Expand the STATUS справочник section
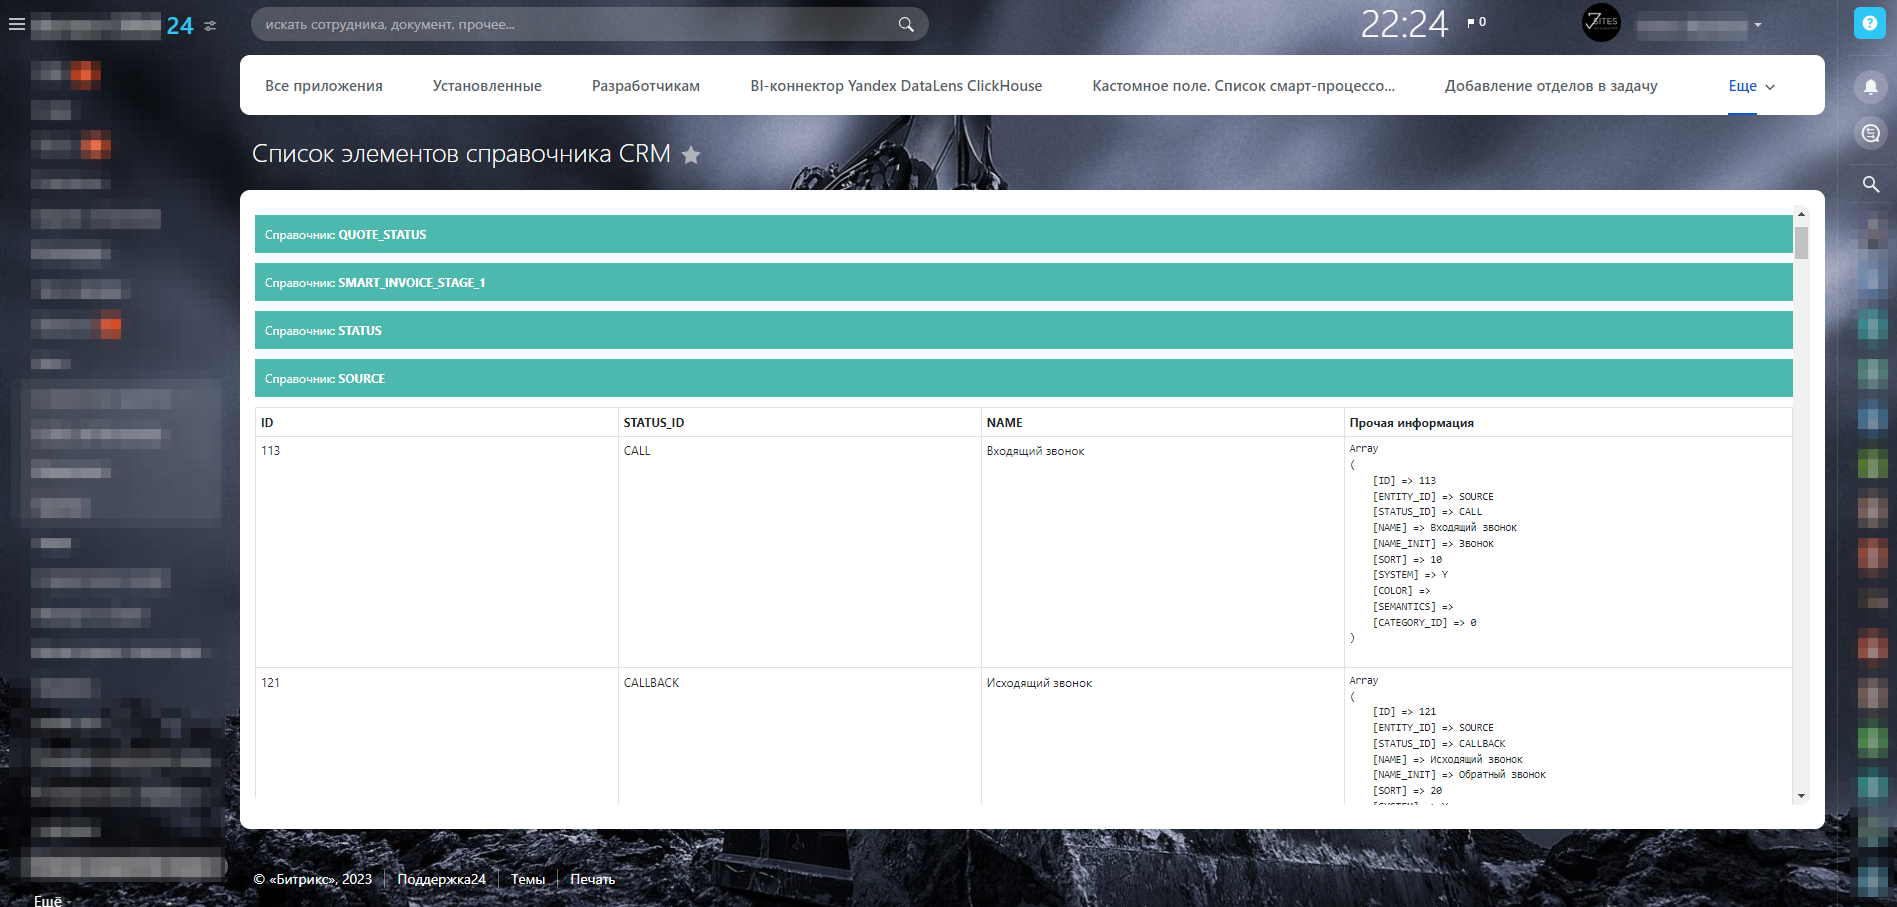 (1023, 330)
